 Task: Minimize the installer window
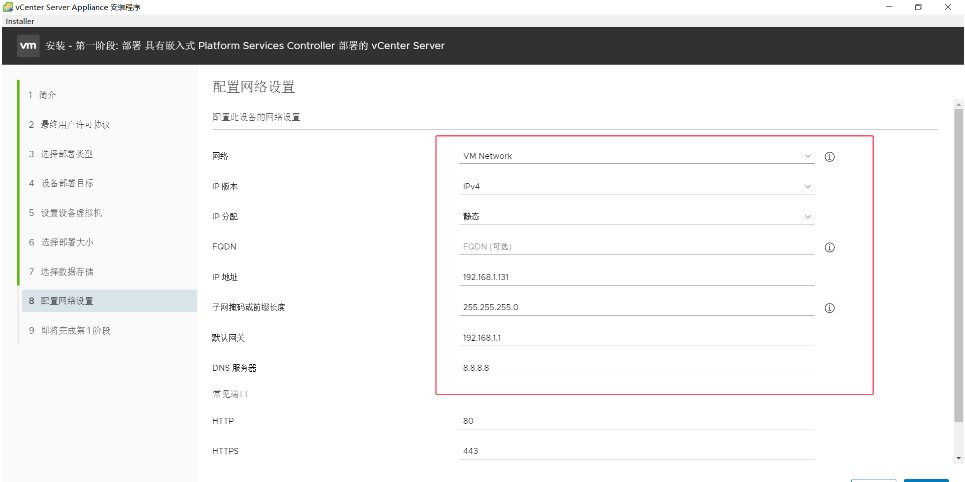point(889,7)
